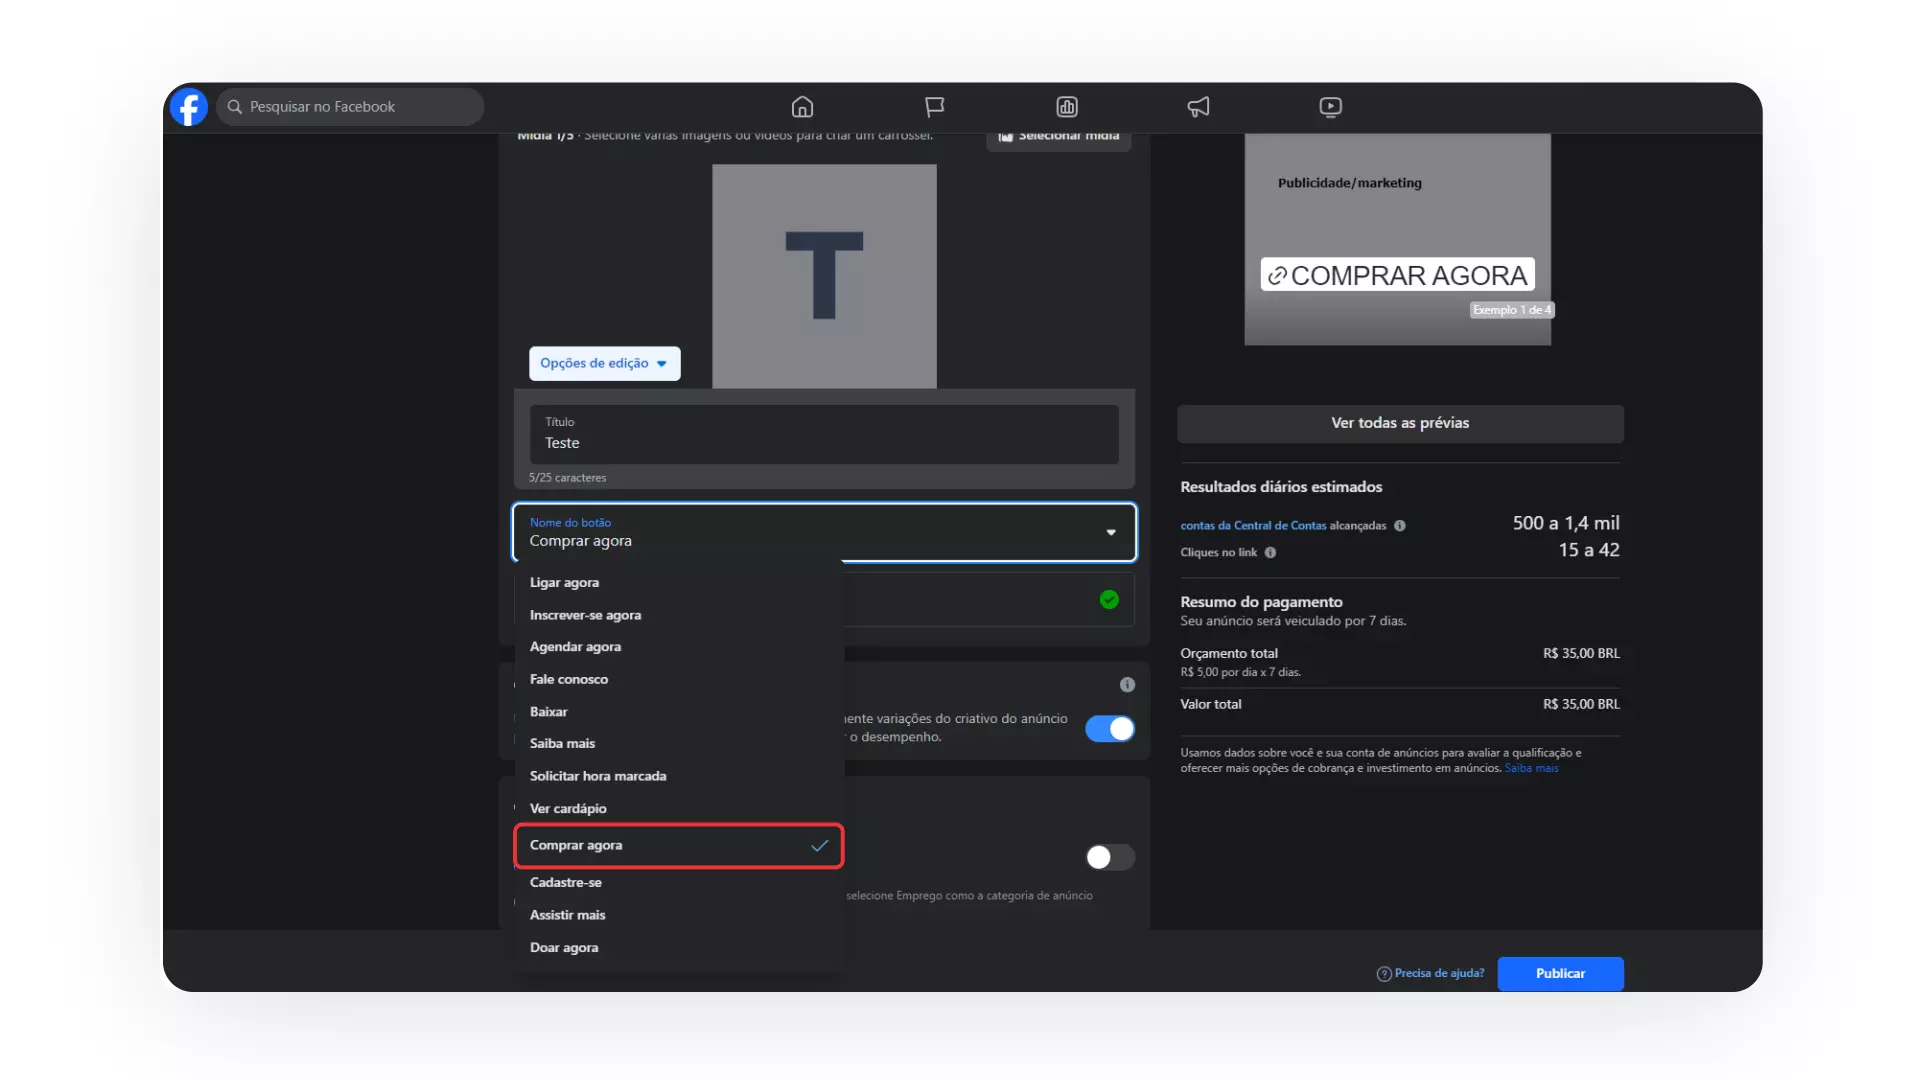Open the Insights chart icon
Screen dimensions: 1920x1080
click(x=1066, y=107)
